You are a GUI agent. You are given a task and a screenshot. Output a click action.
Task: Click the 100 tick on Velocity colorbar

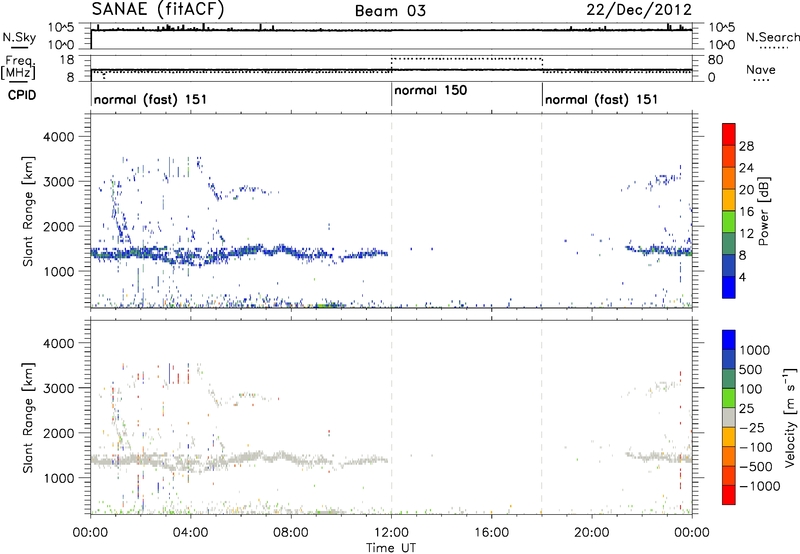click(x=751, y=389)
